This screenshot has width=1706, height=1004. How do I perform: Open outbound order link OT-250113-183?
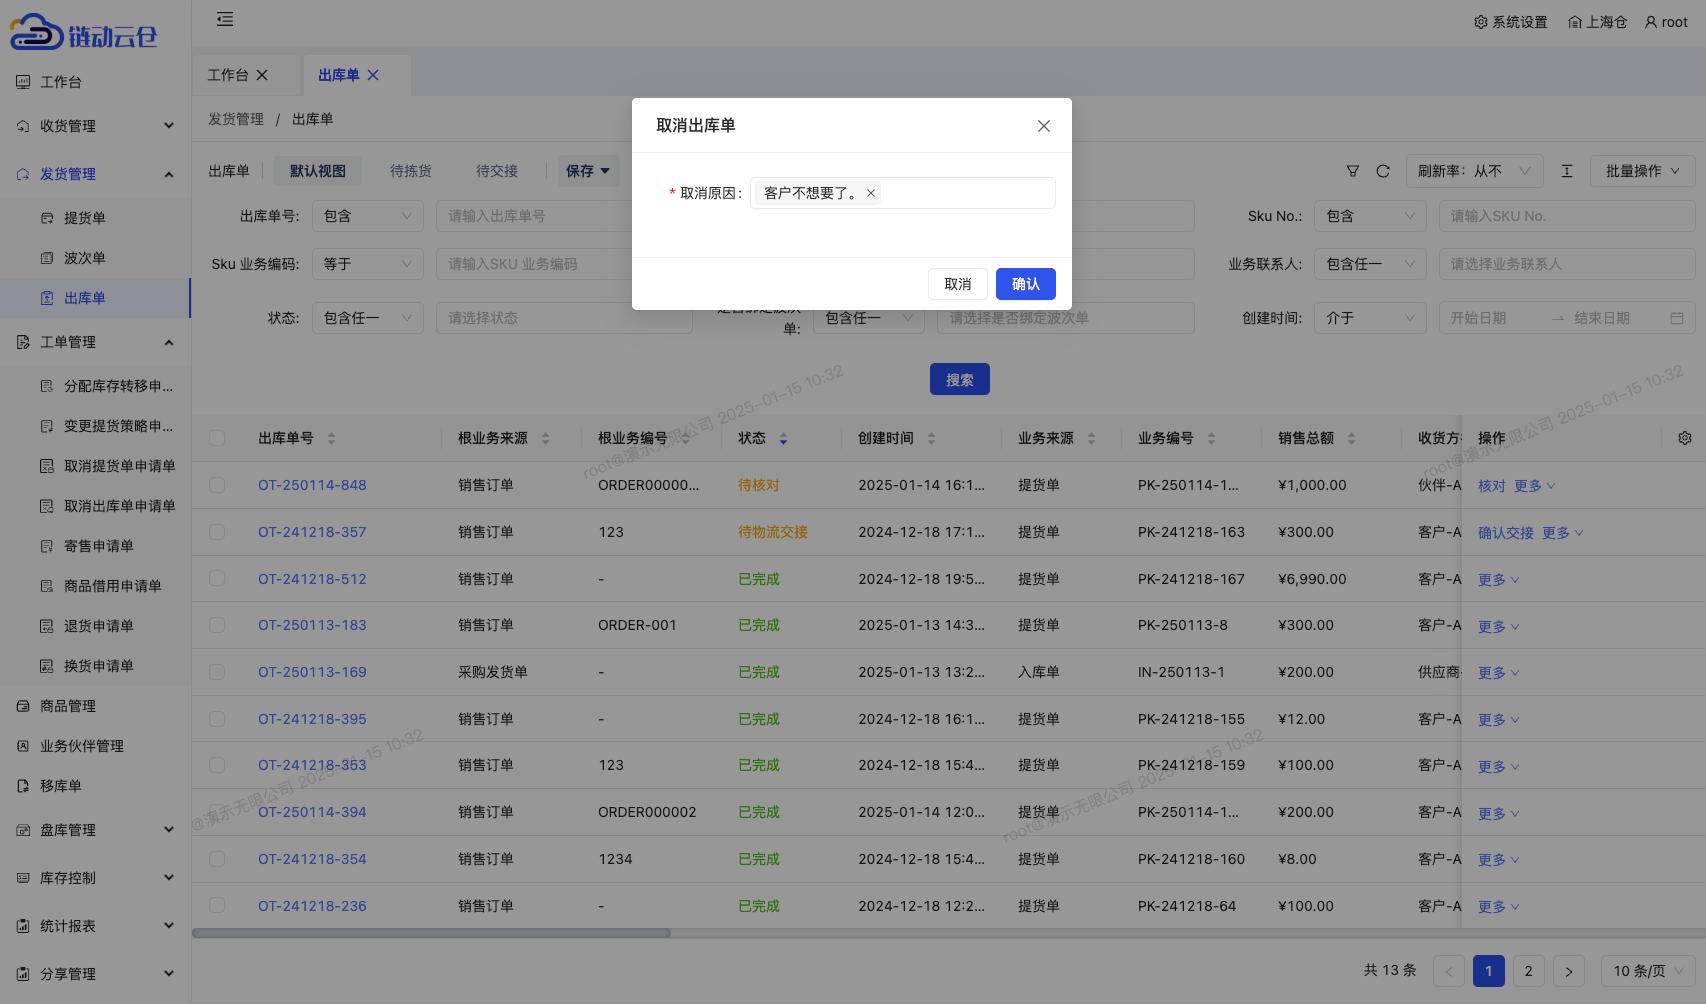tap(312, 625)
